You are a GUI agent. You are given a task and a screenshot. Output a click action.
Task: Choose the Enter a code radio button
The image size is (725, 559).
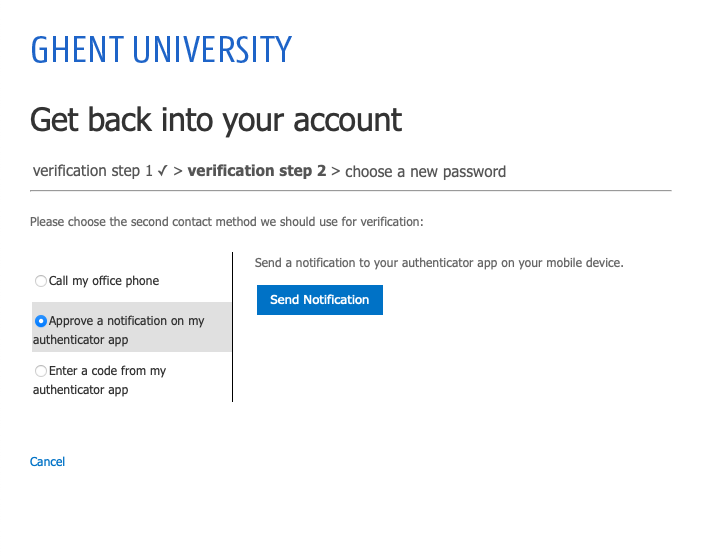(x=41, y=371)
